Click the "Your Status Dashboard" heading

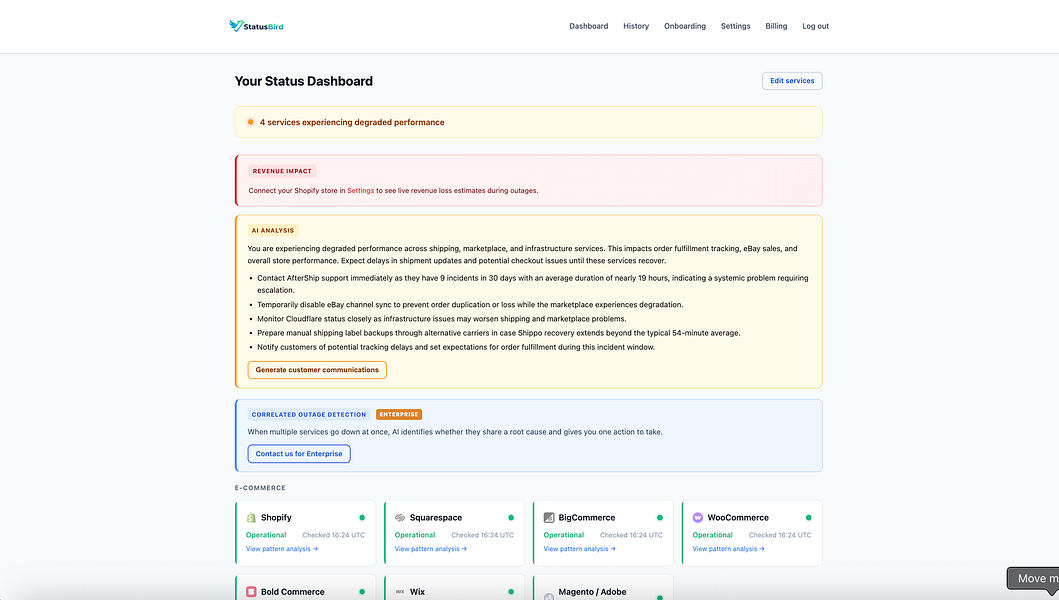click(x=304, y=81)
